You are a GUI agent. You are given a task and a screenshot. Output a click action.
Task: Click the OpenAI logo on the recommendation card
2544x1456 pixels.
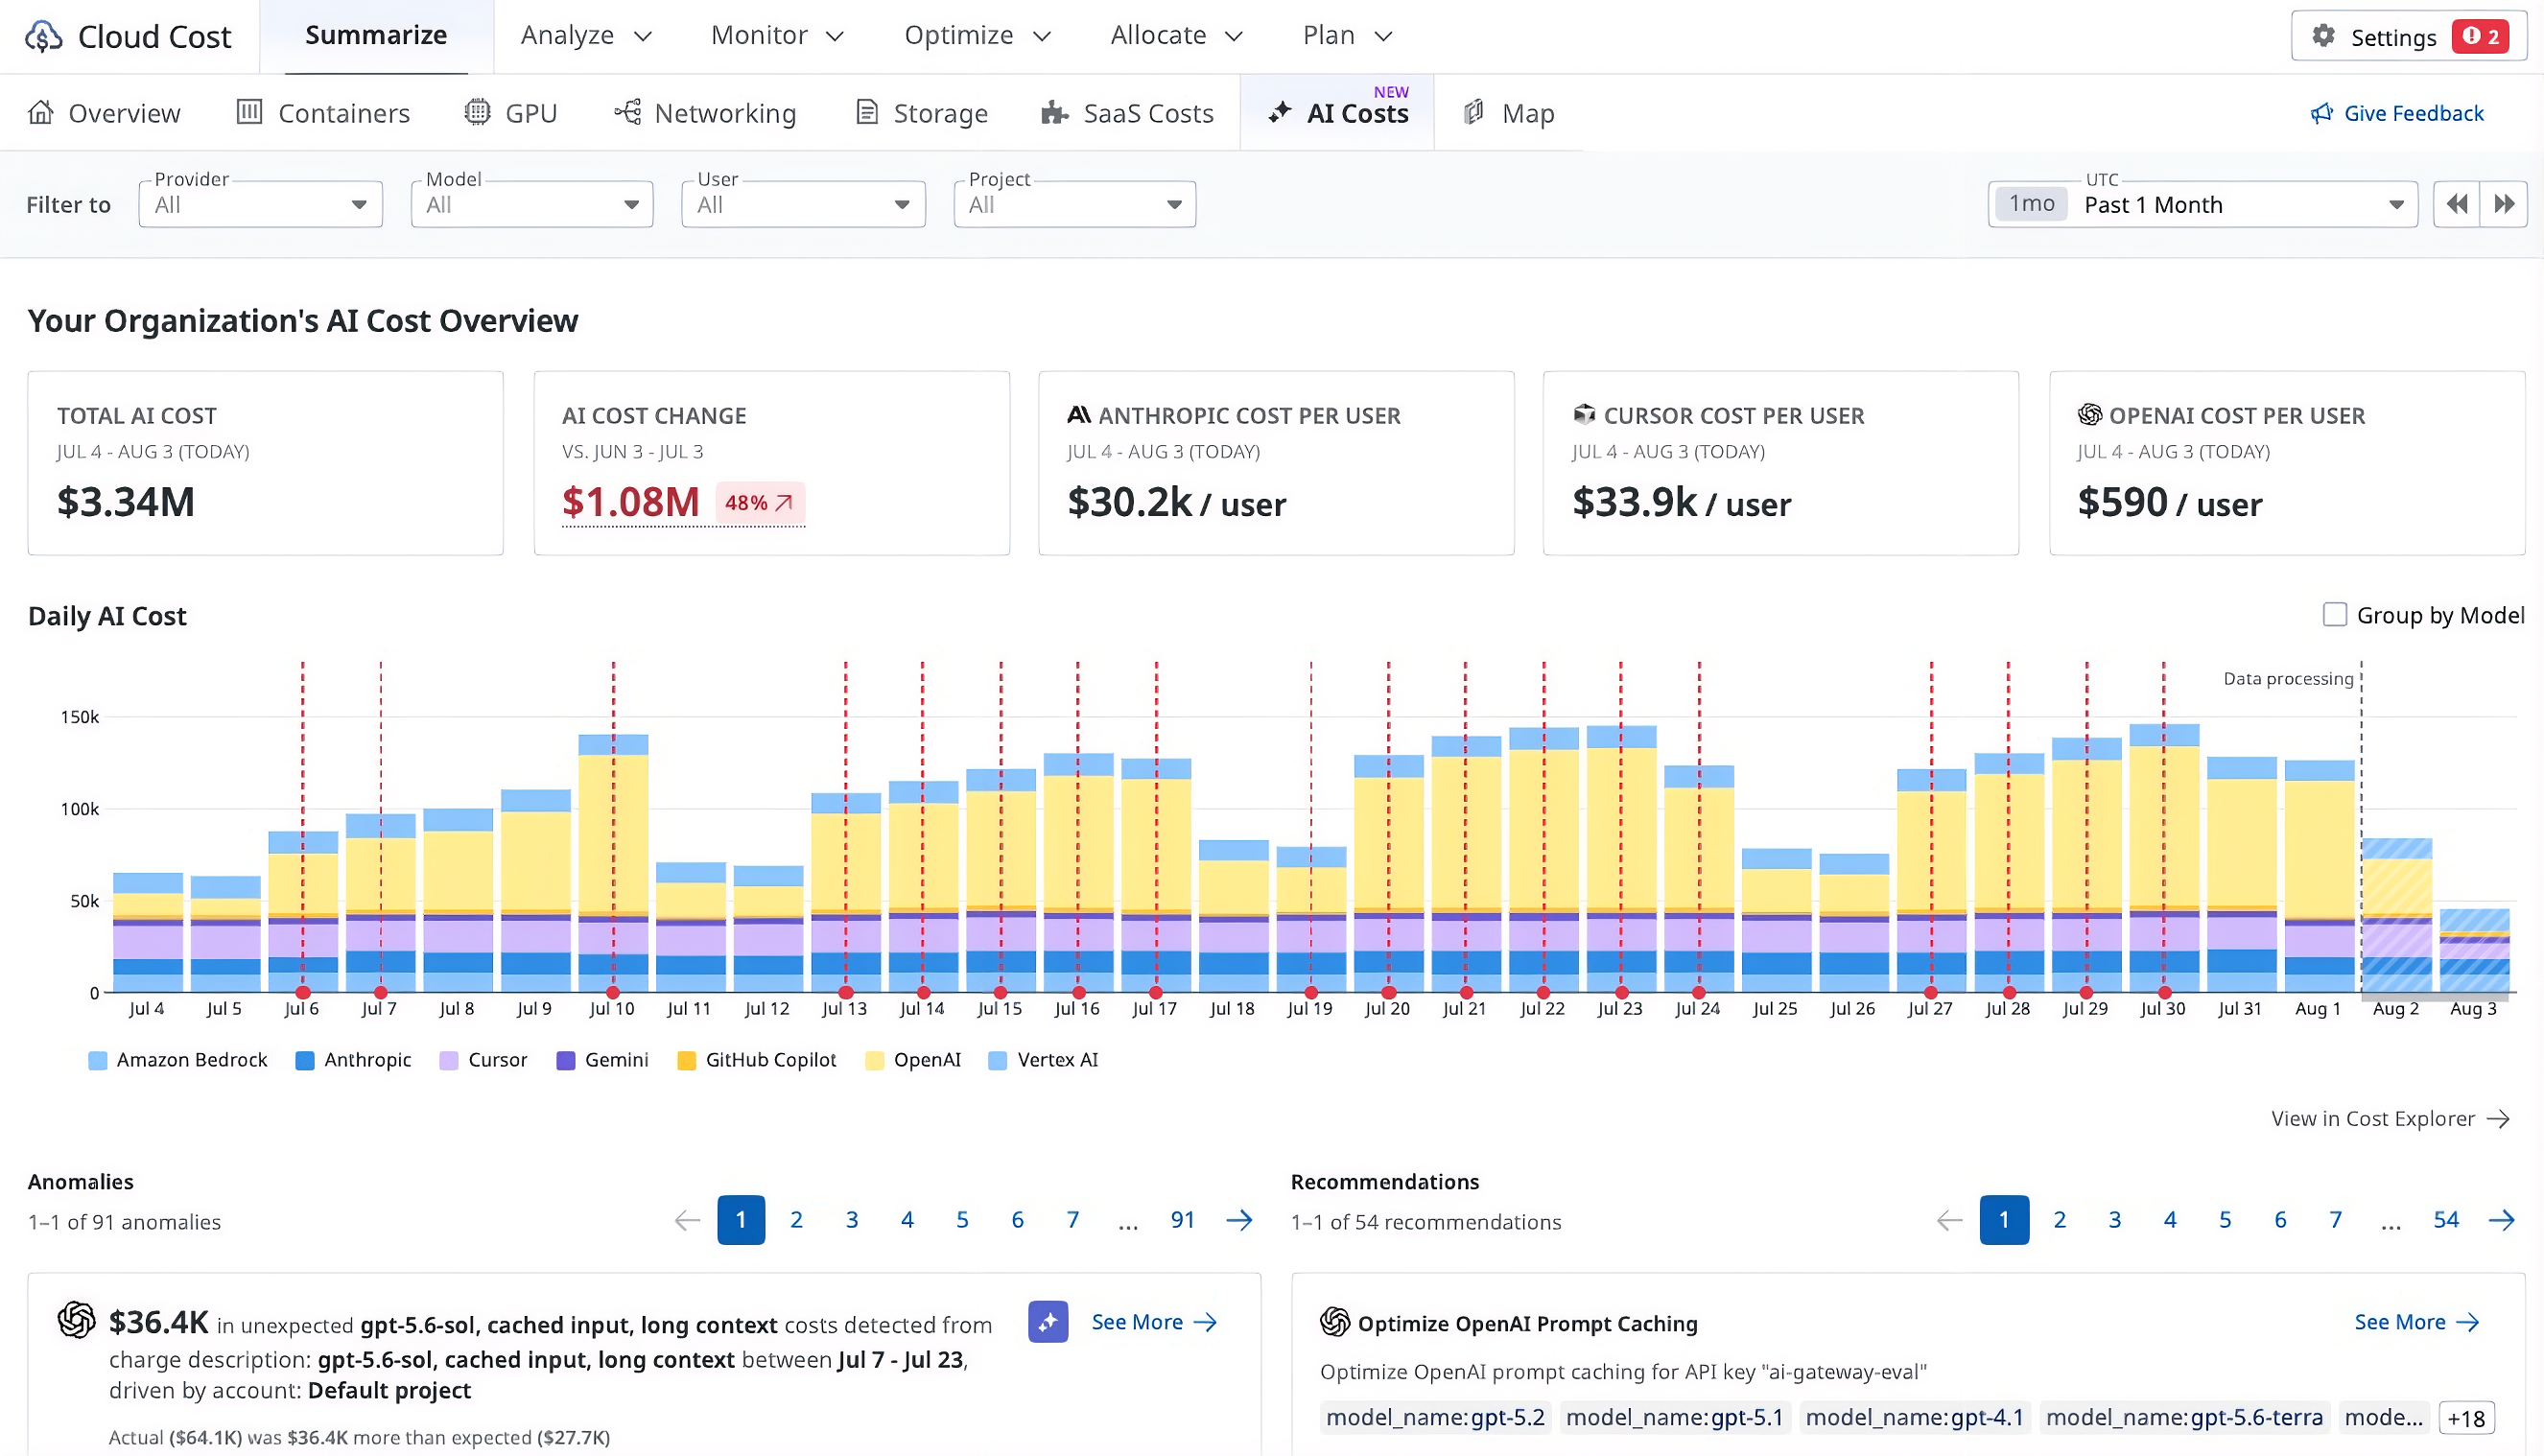tap(1335, 1322)
